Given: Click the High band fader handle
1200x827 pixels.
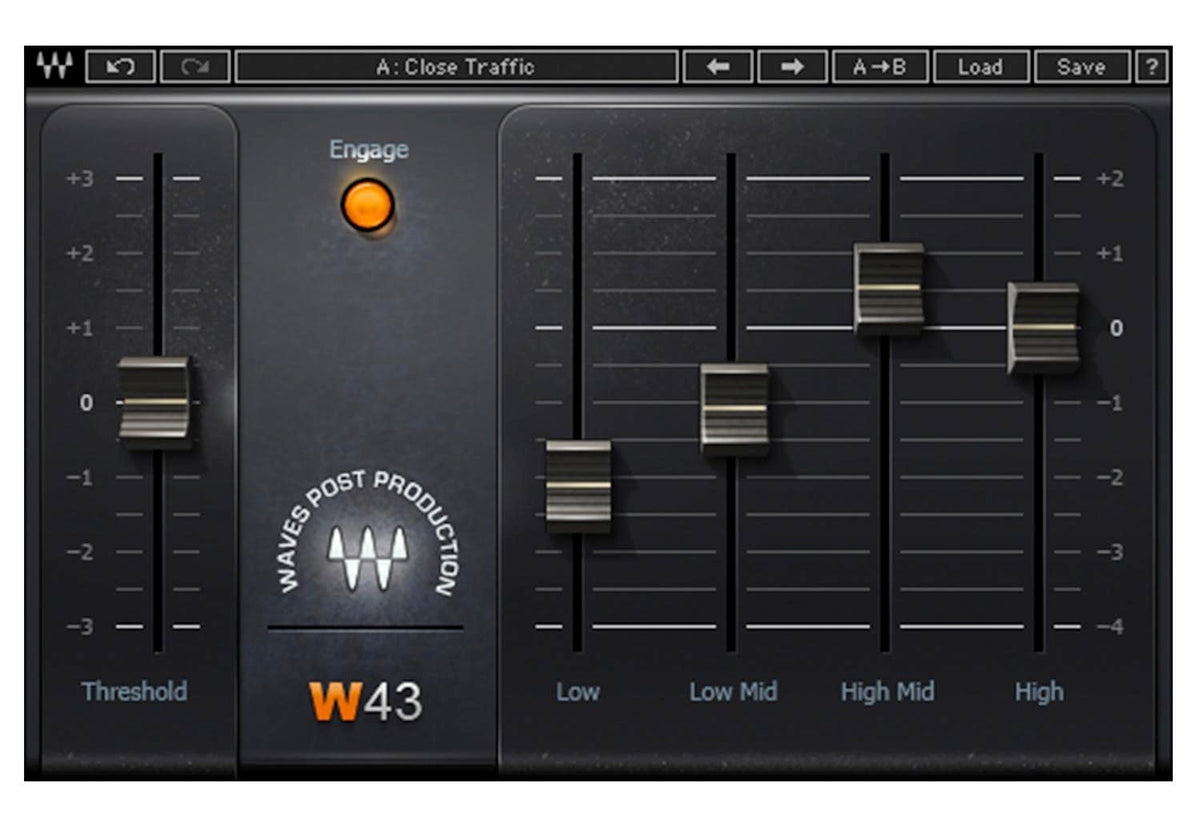Looking at the screenshot, I should [1043, 327].
